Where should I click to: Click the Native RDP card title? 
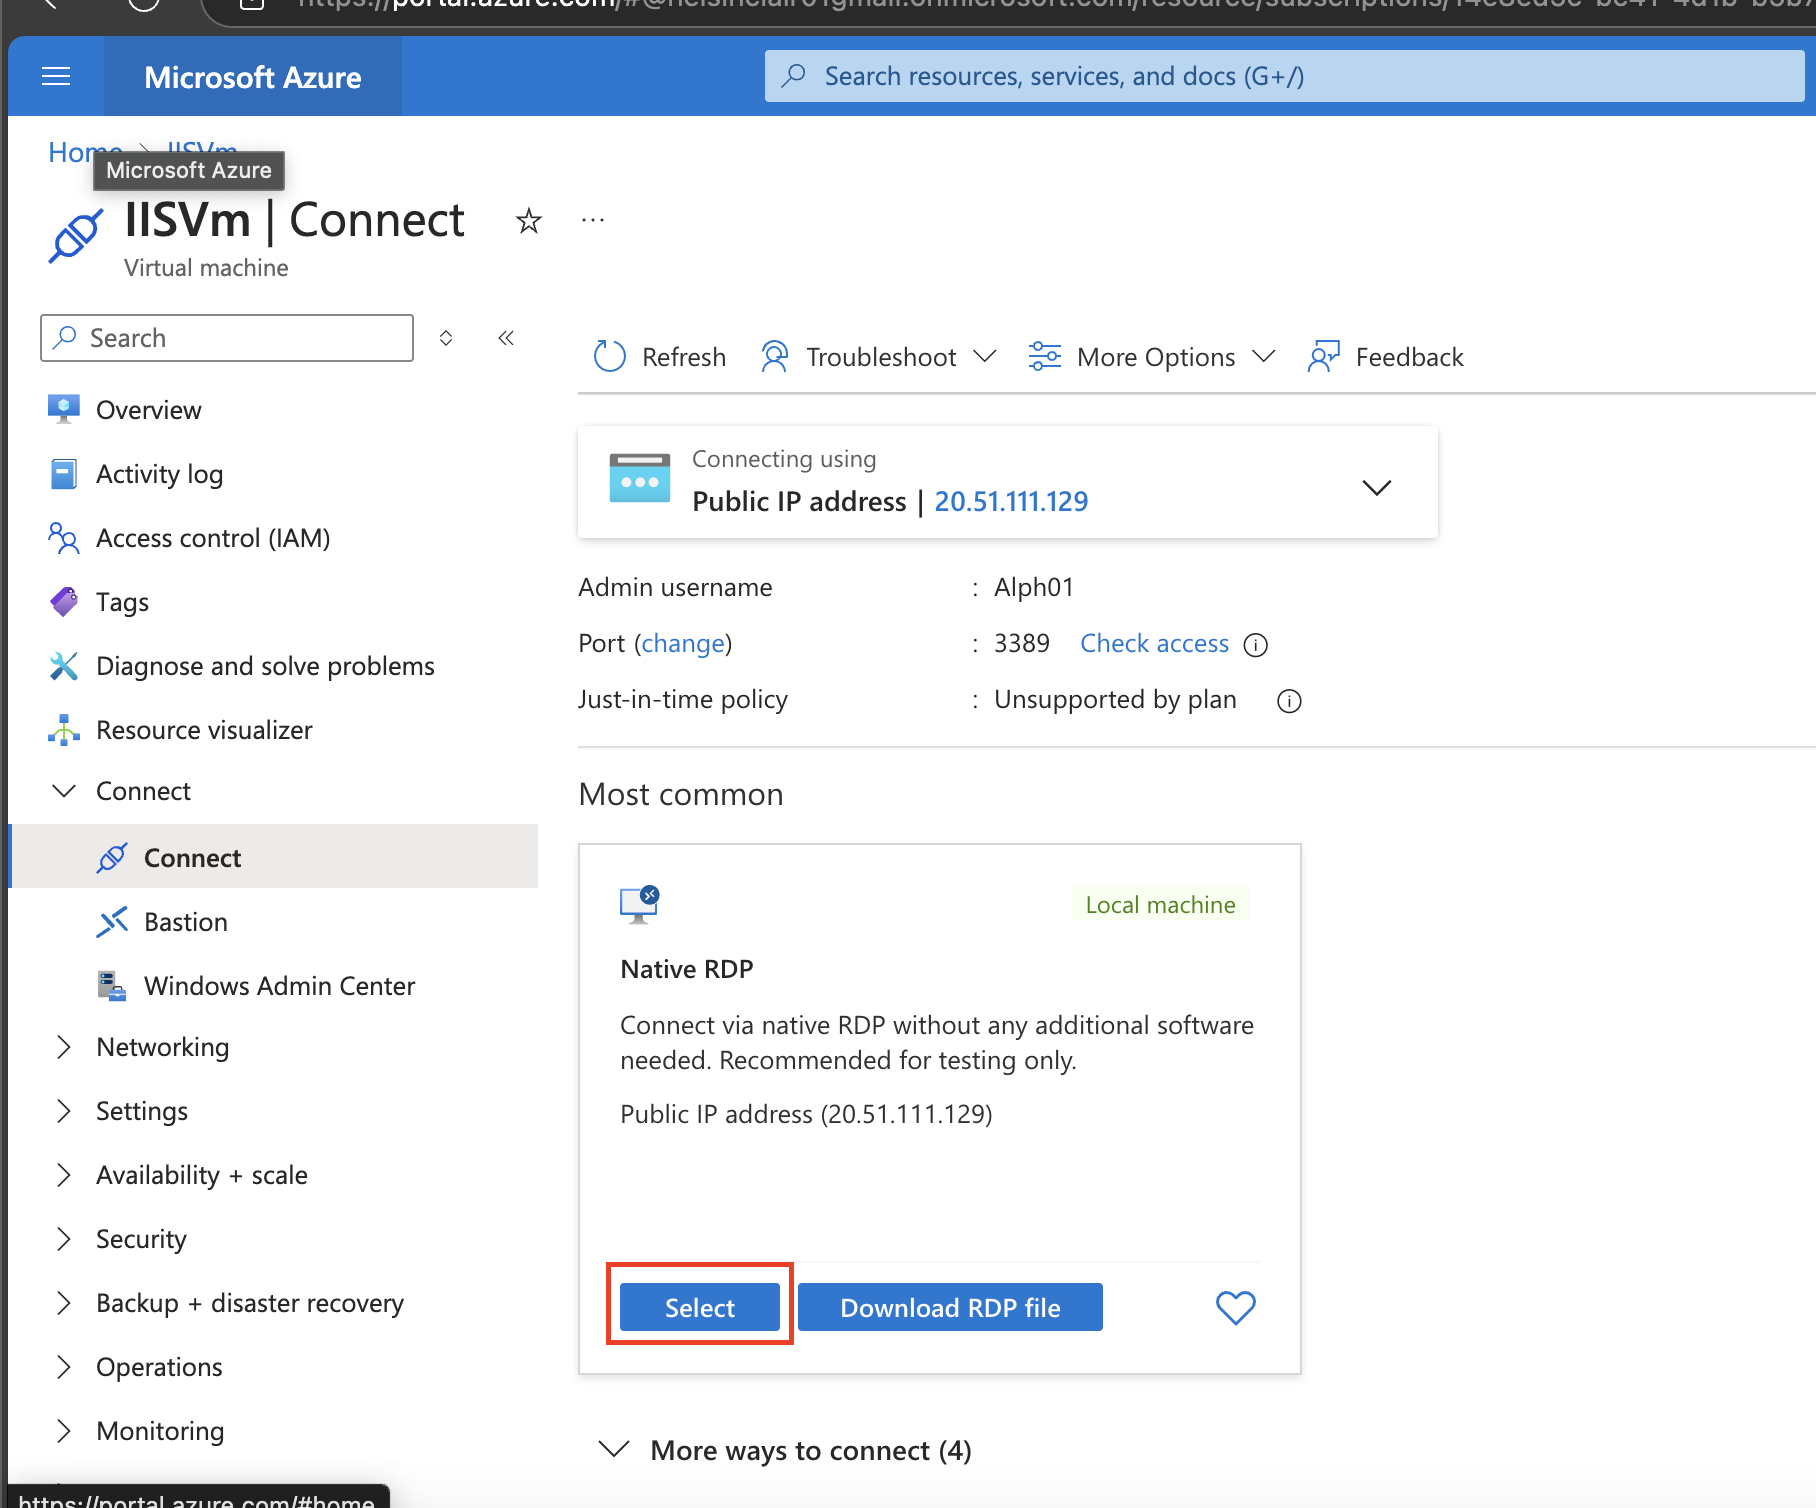(x=687, y=969)
